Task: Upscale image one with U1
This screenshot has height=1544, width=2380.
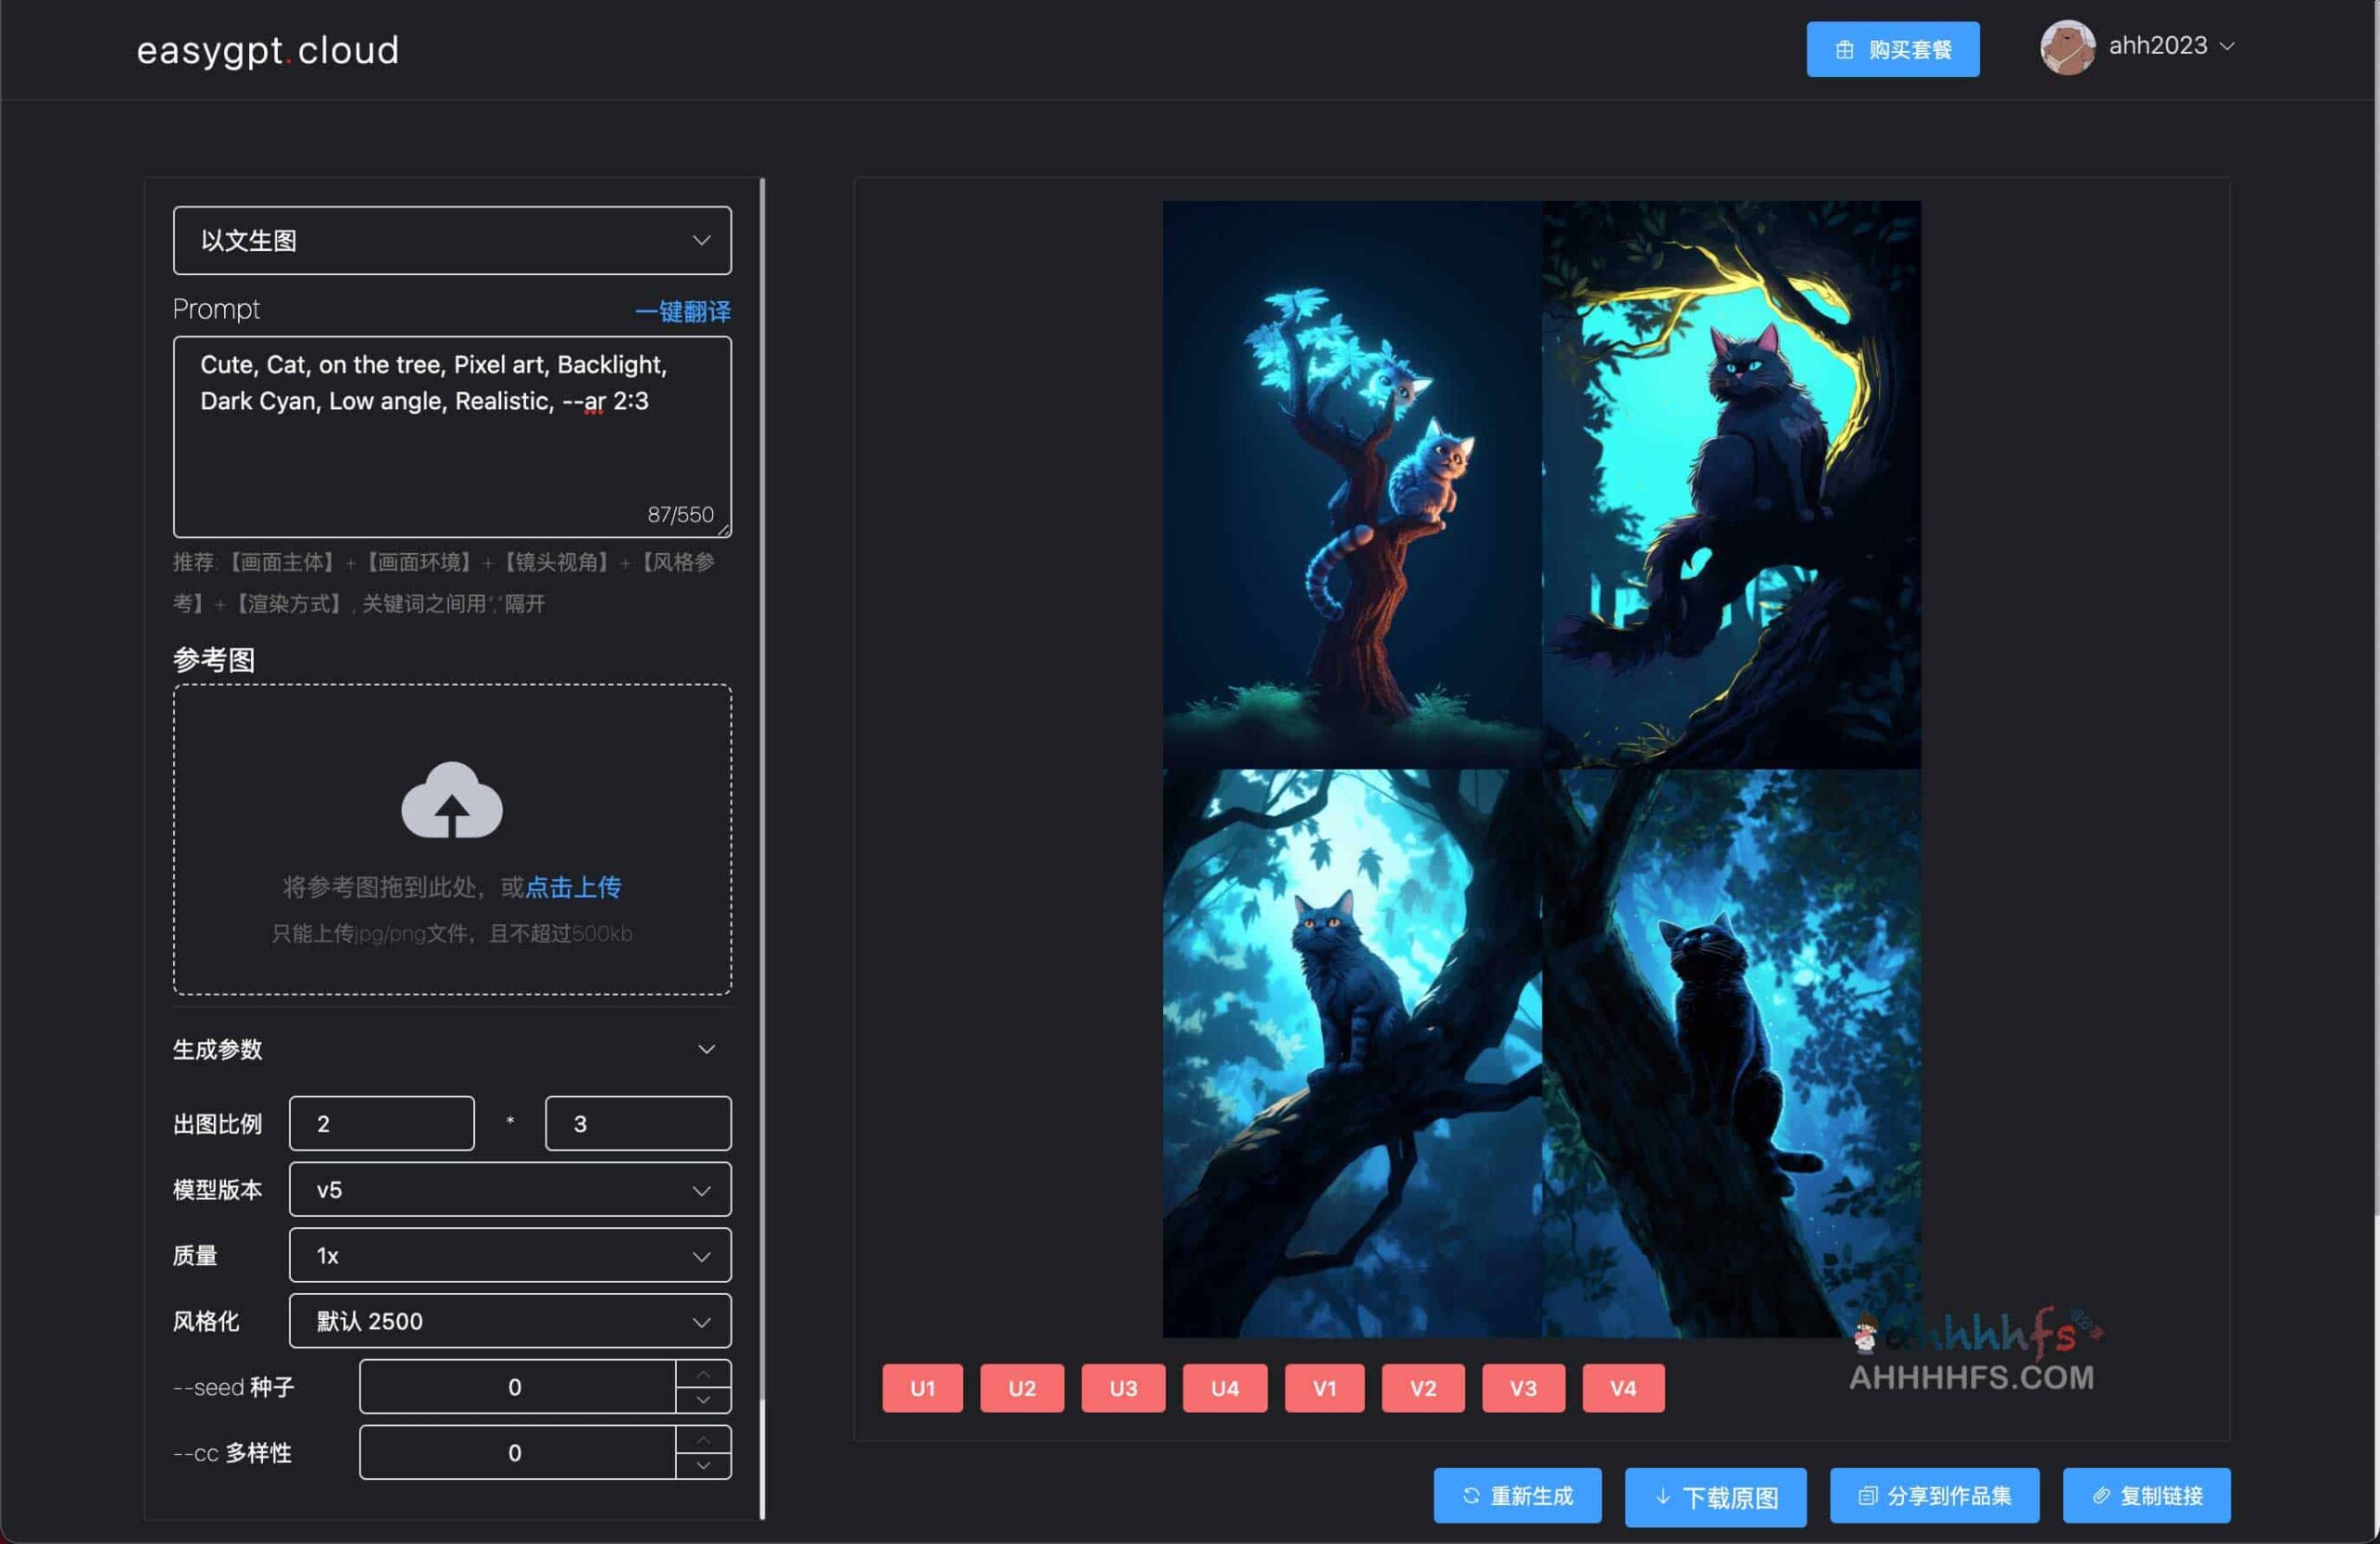Action: pos(922,1388)
